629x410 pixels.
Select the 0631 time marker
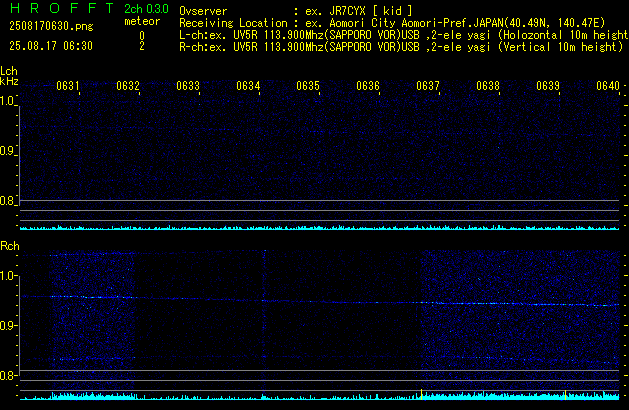pyautogui.click(x=68, y=86)
